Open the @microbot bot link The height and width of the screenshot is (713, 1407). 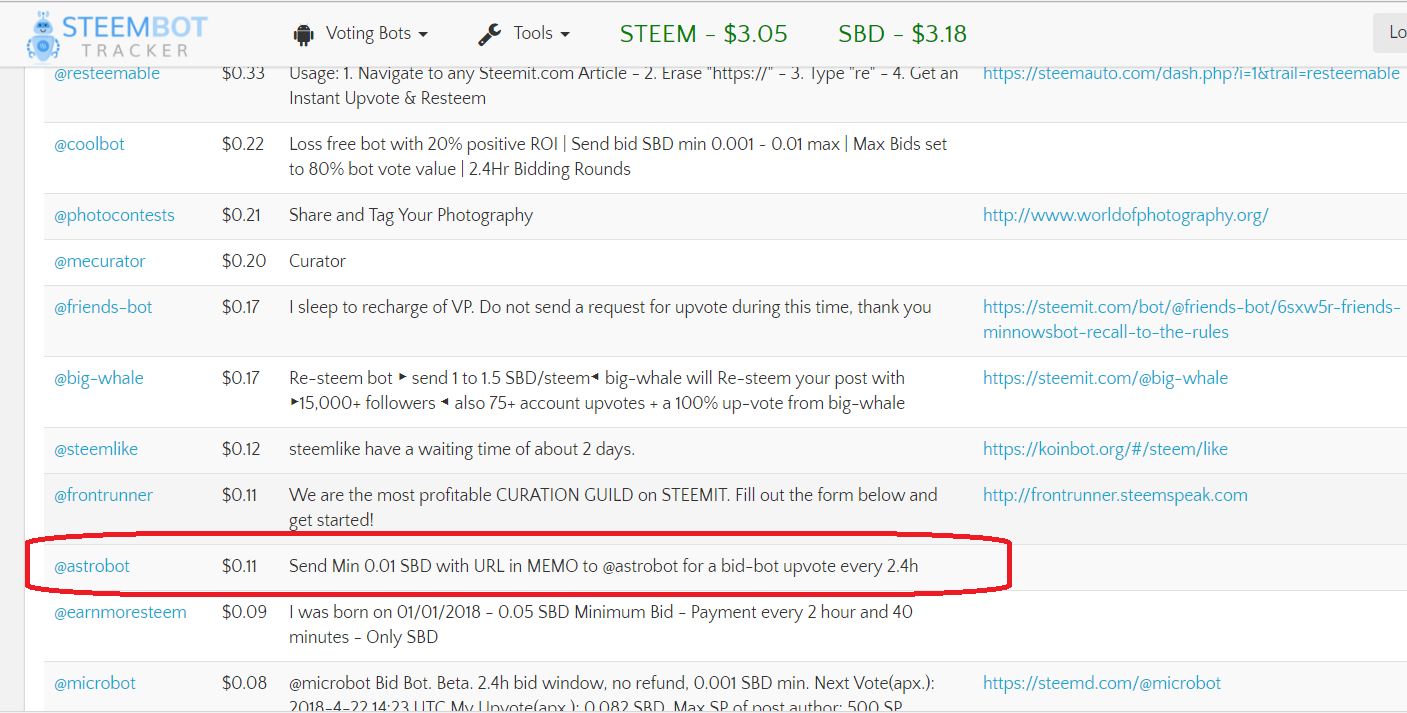[95, 683]
